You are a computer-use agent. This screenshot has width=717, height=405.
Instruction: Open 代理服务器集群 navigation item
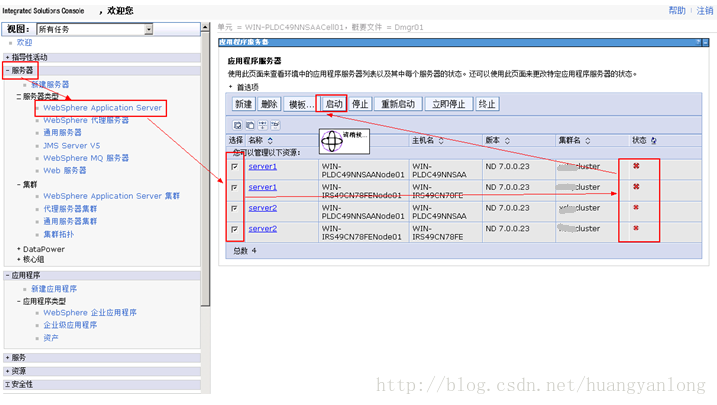click(70, 208)
